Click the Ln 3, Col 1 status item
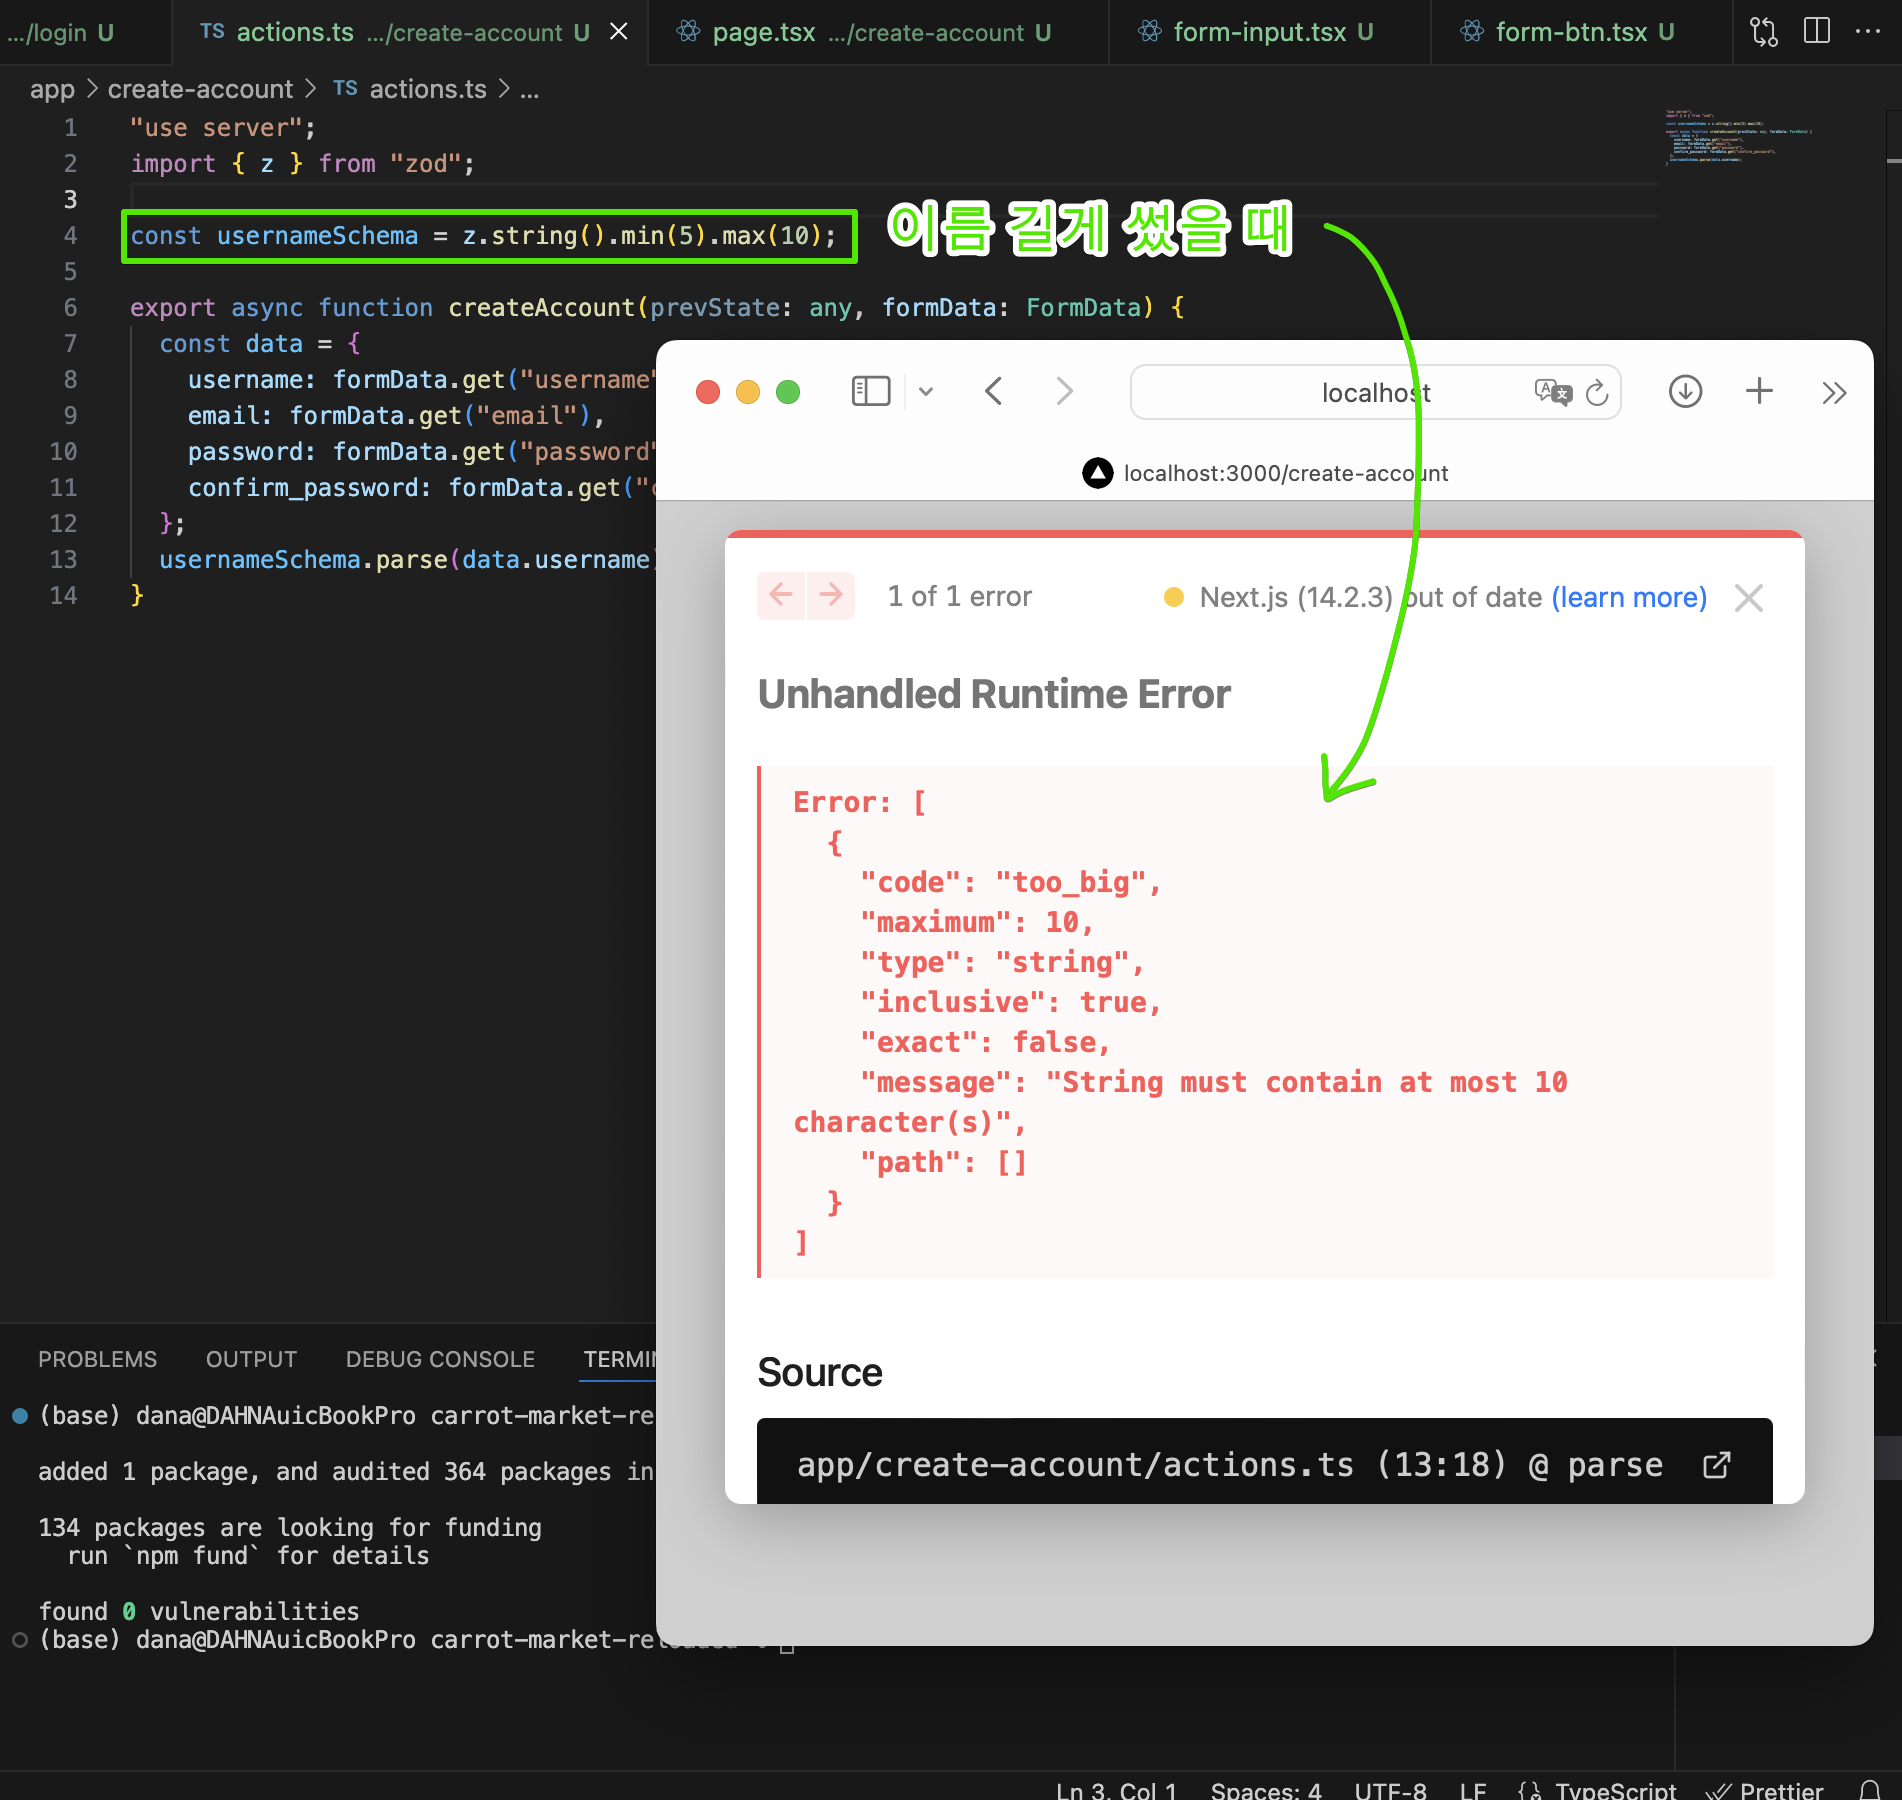1902x1800 pixels. [1117, 1790]
